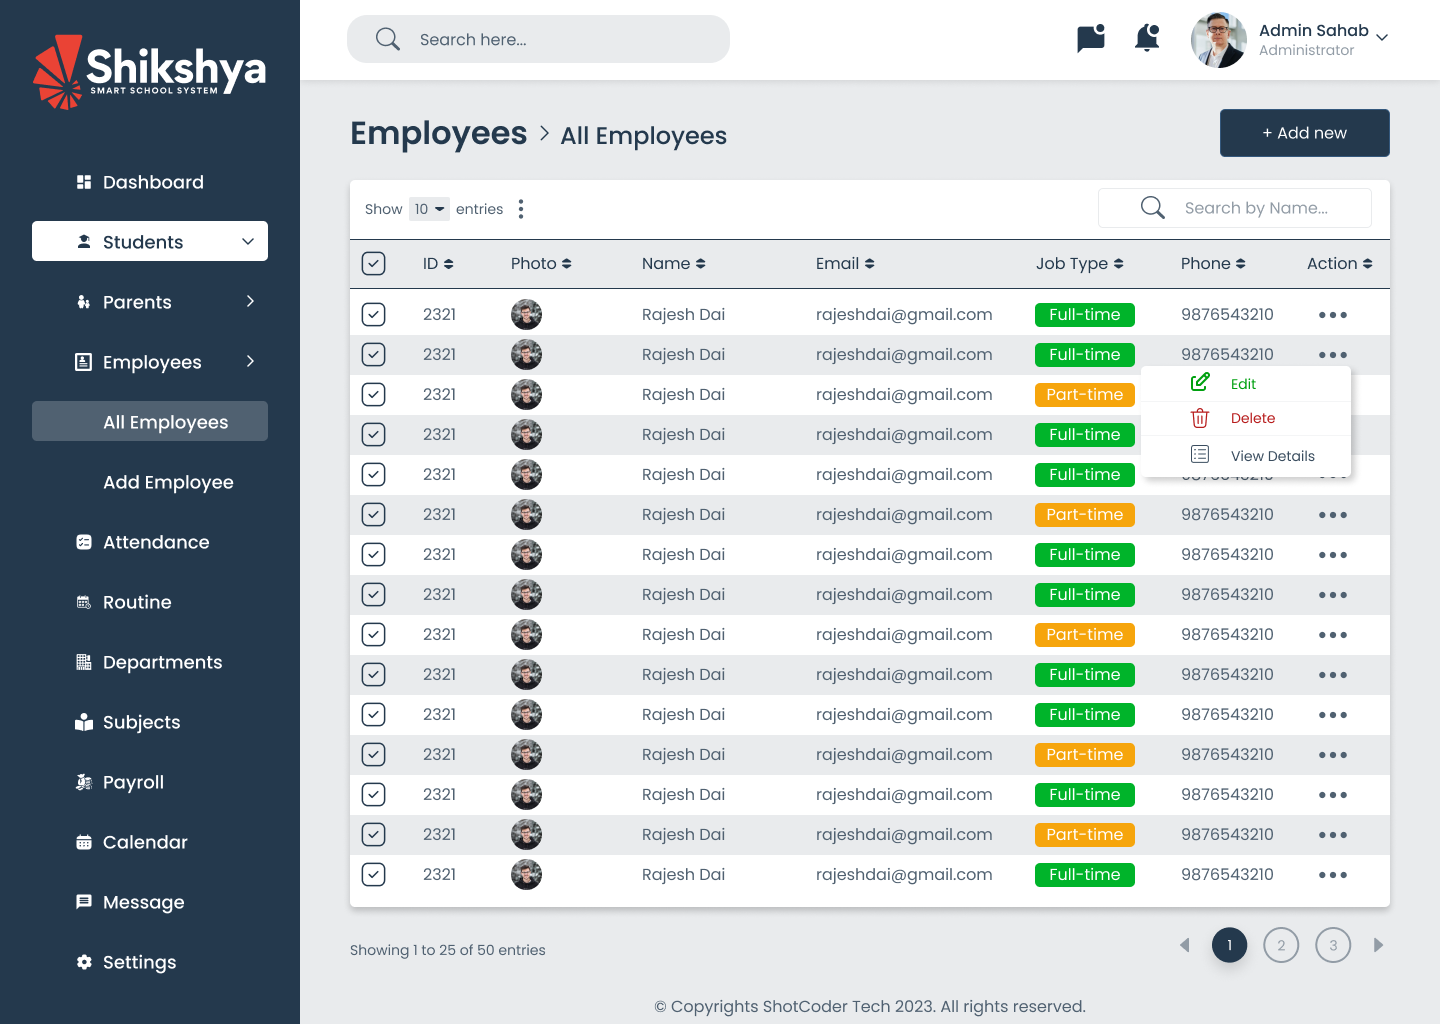Go to next page using right arrow
The image size is (1440, 1024).
pyautogui.click(x=1378, y=945)
